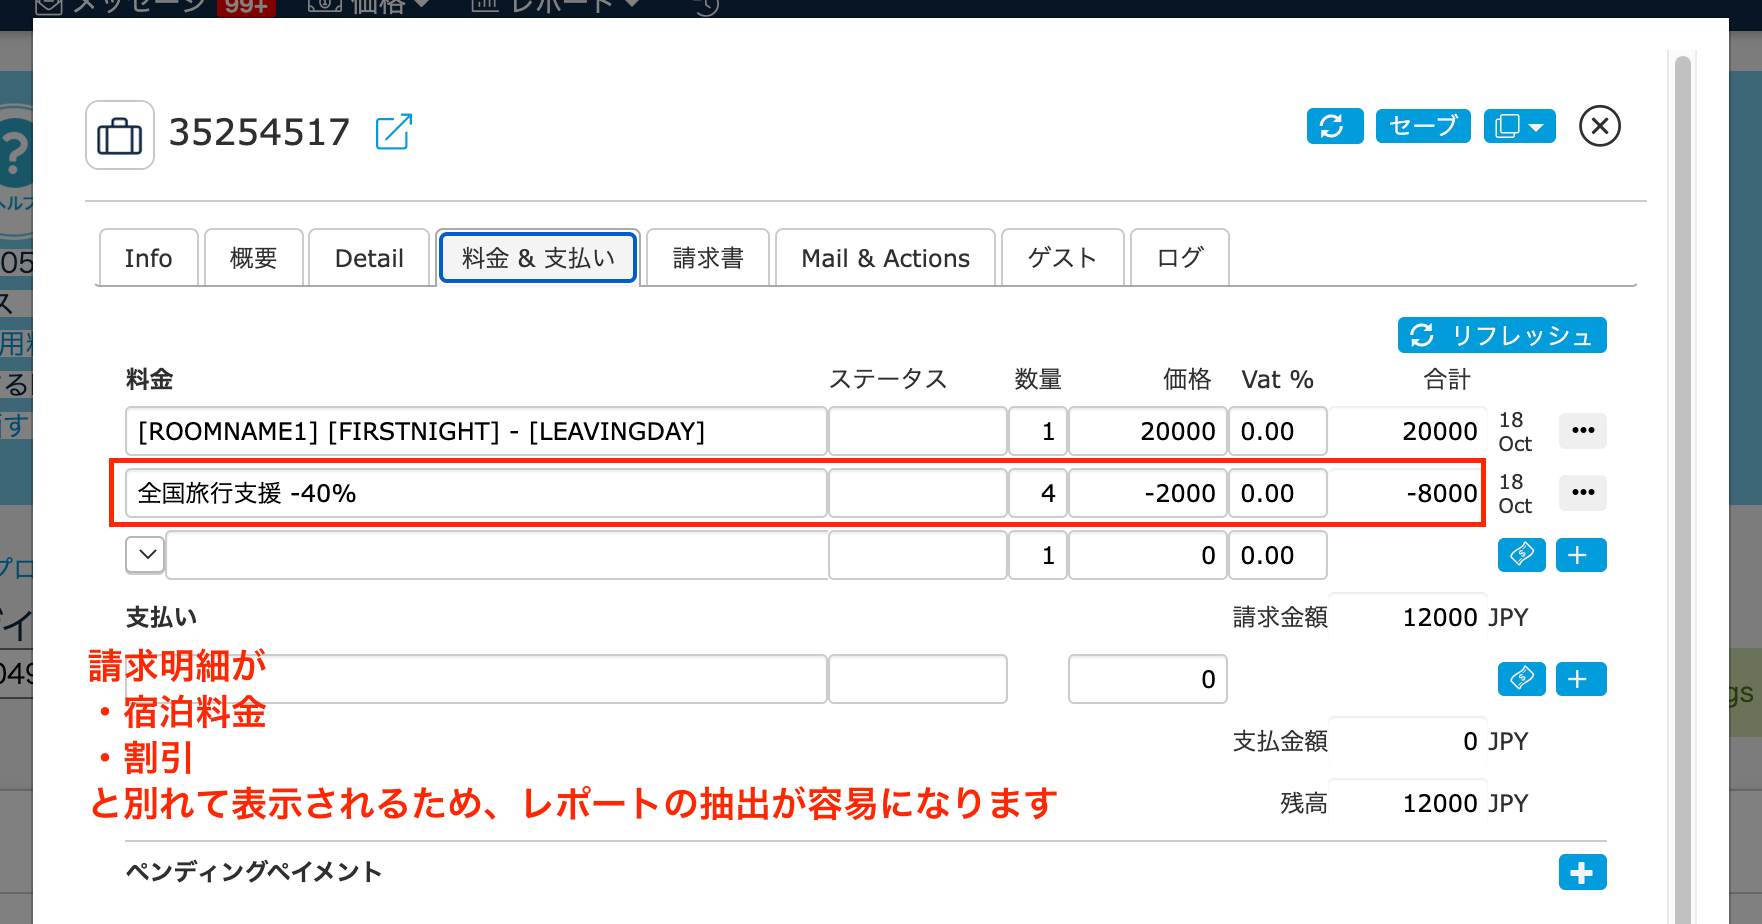Expand the charge description dropdown chevron
The height and width of the screenshot is (924, 1762).
tap(146, 555)
